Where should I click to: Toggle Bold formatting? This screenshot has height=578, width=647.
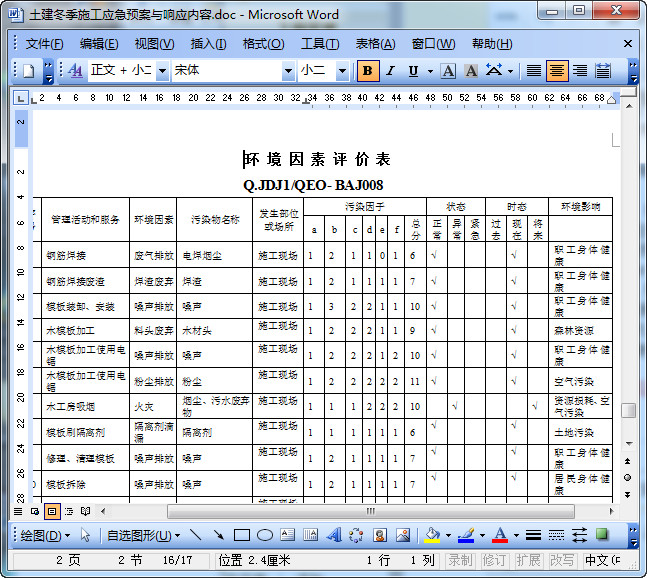[368, 71]
